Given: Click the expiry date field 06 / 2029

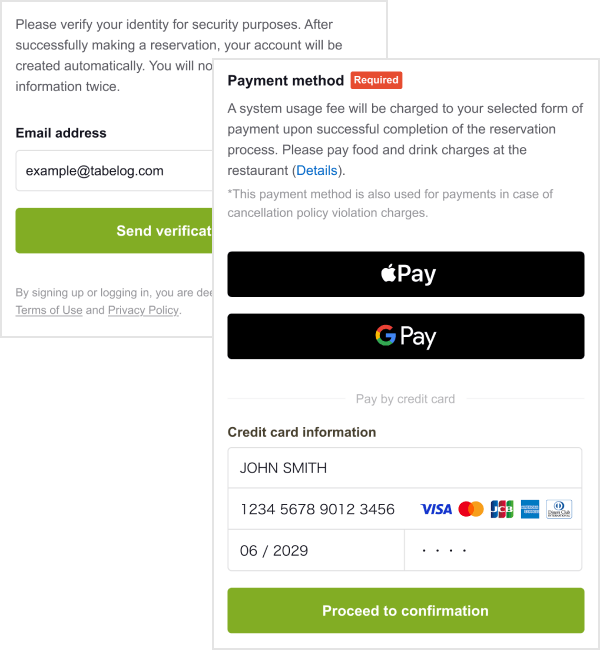Looking at the screenshot, I should coord(316,550).
